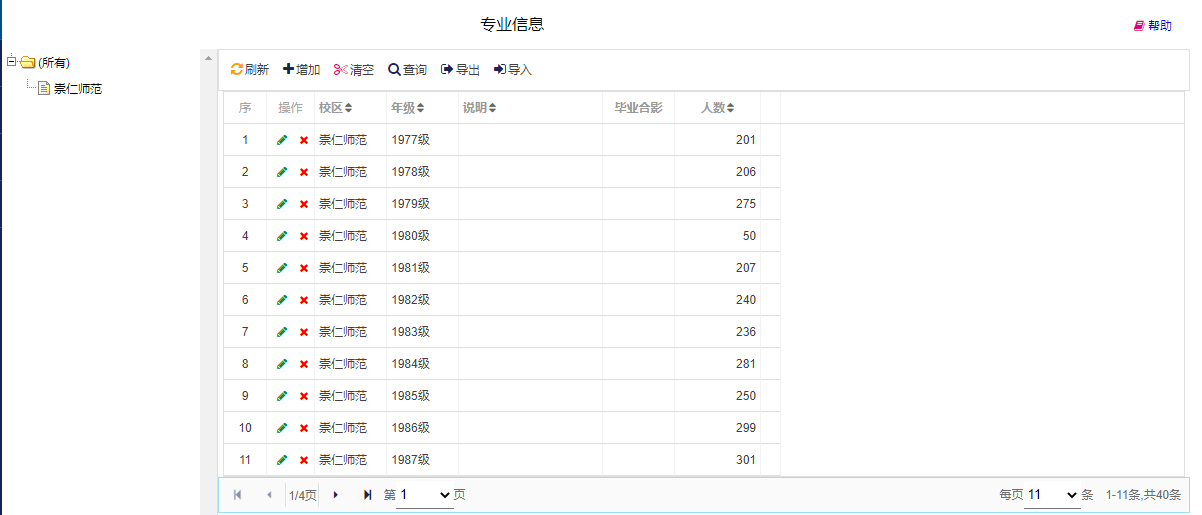
Task: Edit the 1981级 record
Action: pyautogui.click(x=282, y=268)
